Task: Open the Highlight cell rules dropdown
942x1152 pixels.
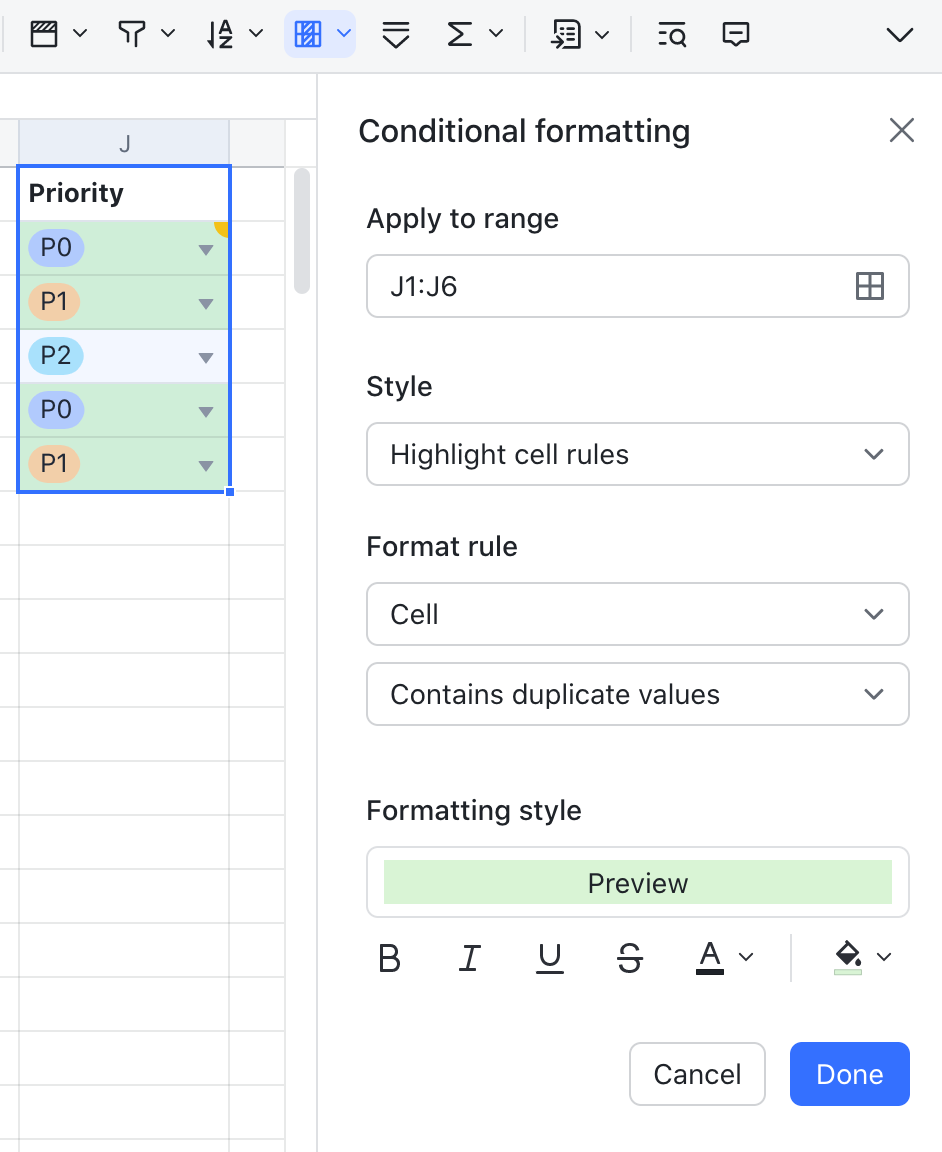Action: [638, 454]
